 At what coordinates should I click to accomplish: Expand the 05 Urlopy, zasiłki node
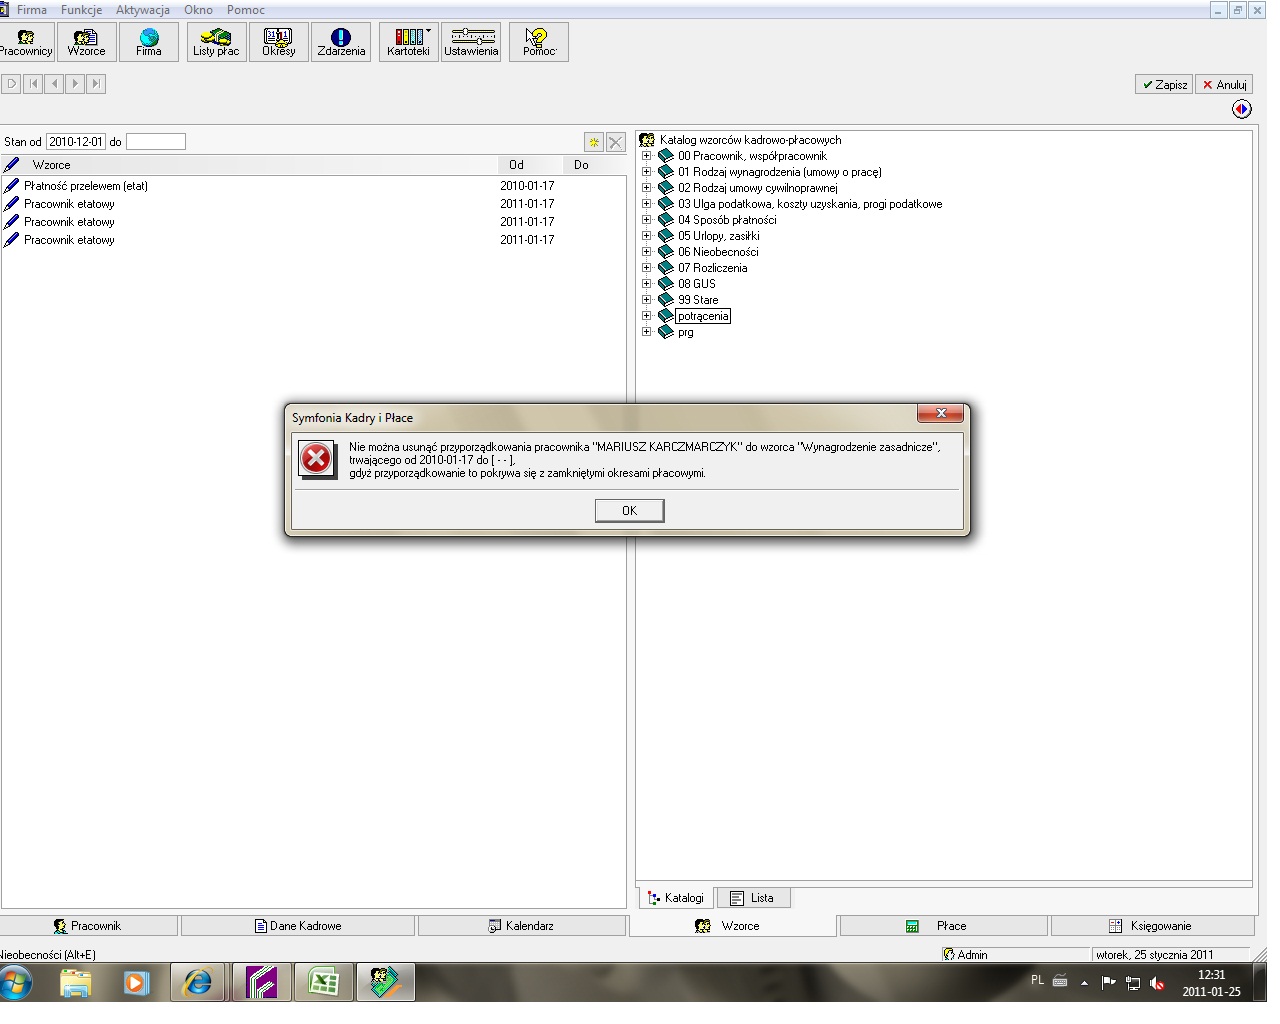(x=646, y=236)
